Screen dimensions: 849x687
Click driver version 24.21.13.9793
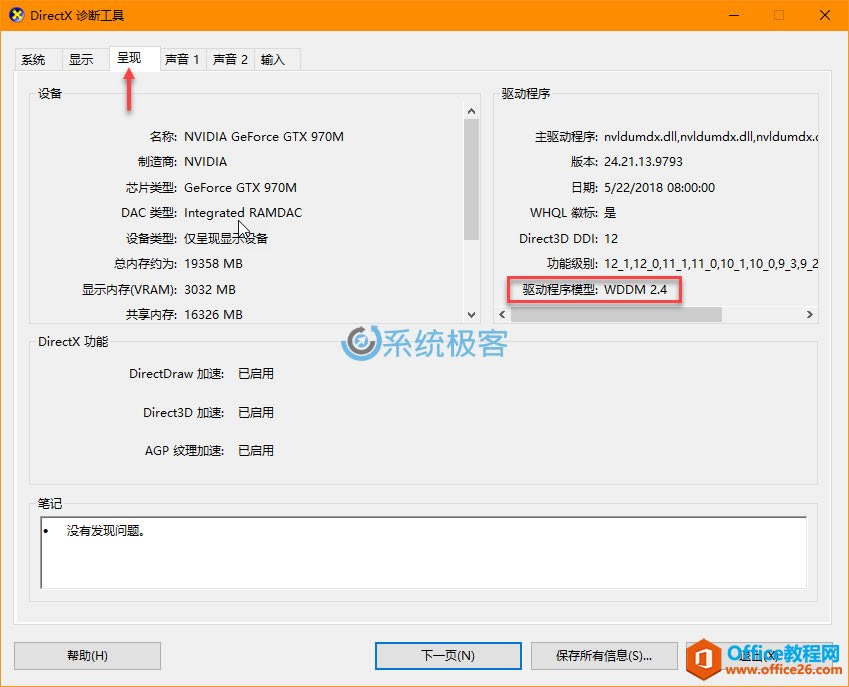(x=643, y=162)
